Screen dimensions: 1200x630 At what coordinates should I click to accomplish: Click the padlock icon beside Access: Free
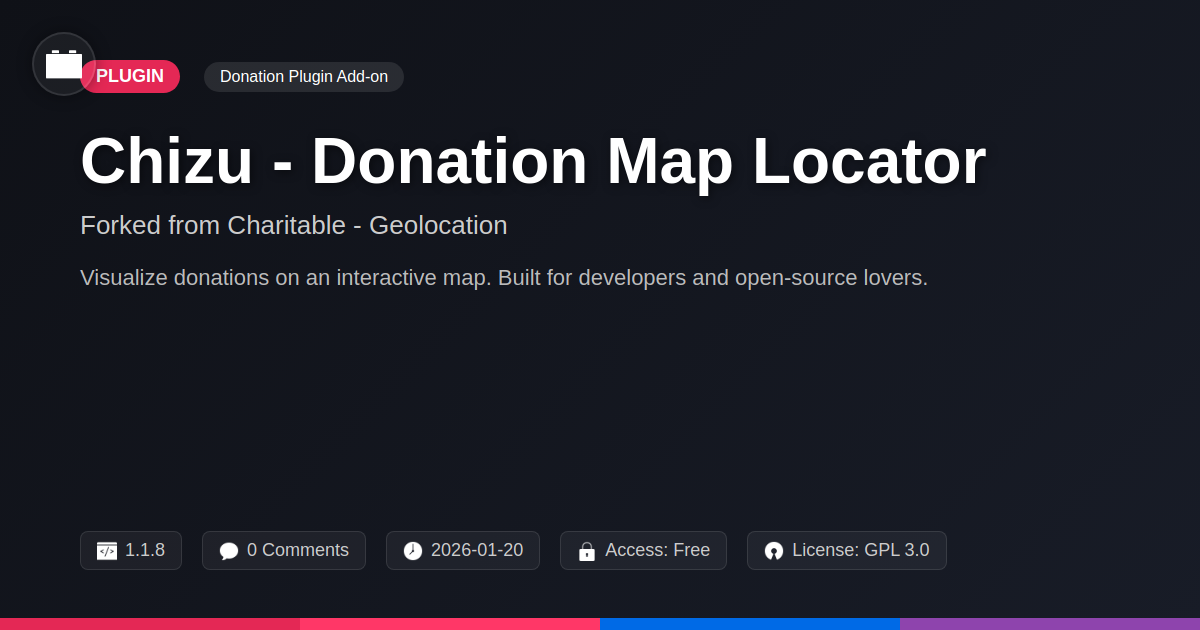pyautogui.click(x=587, y=551)
